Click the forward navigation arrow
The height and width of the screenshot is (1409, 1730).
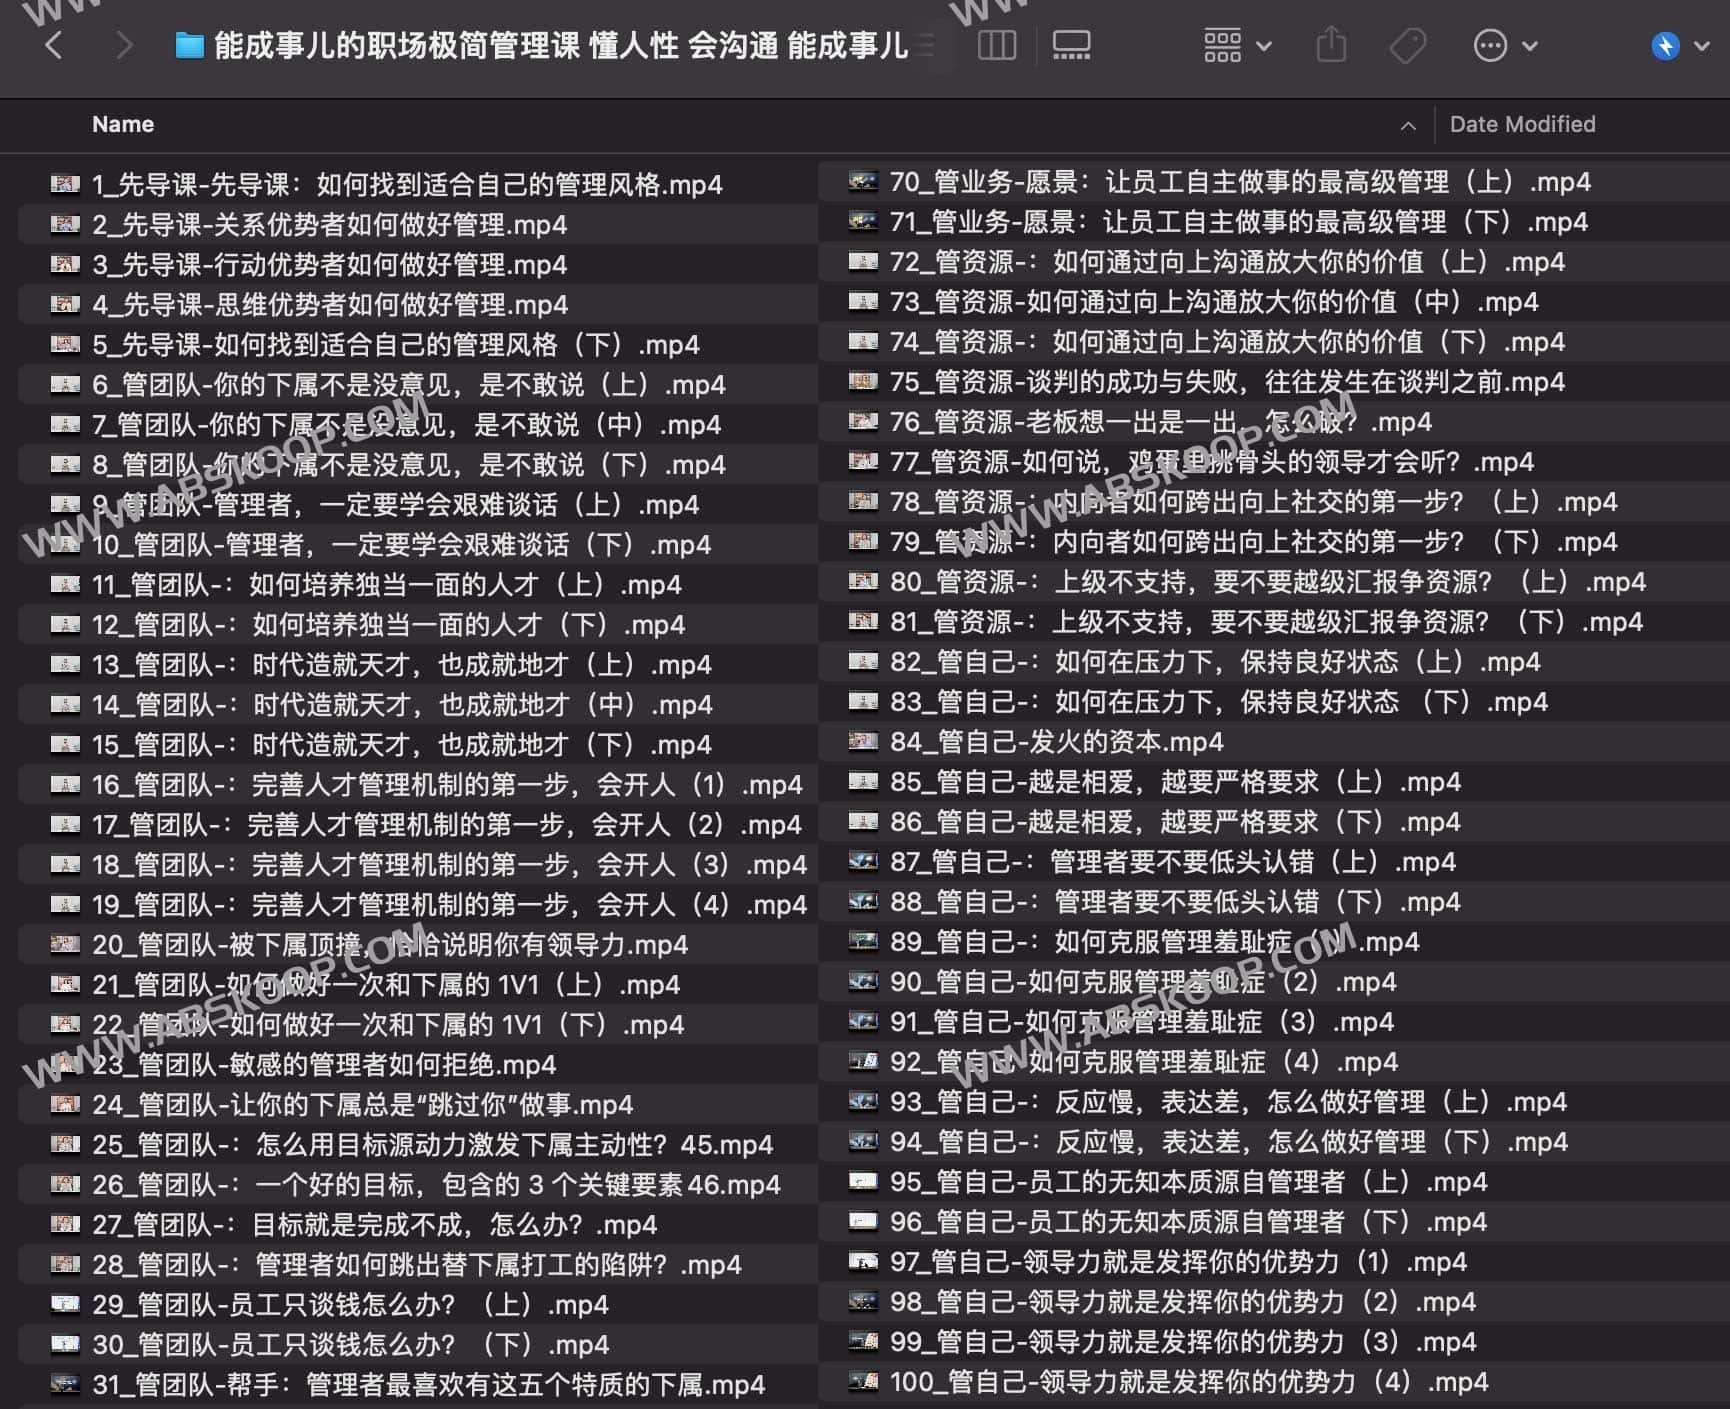[122, 45]
